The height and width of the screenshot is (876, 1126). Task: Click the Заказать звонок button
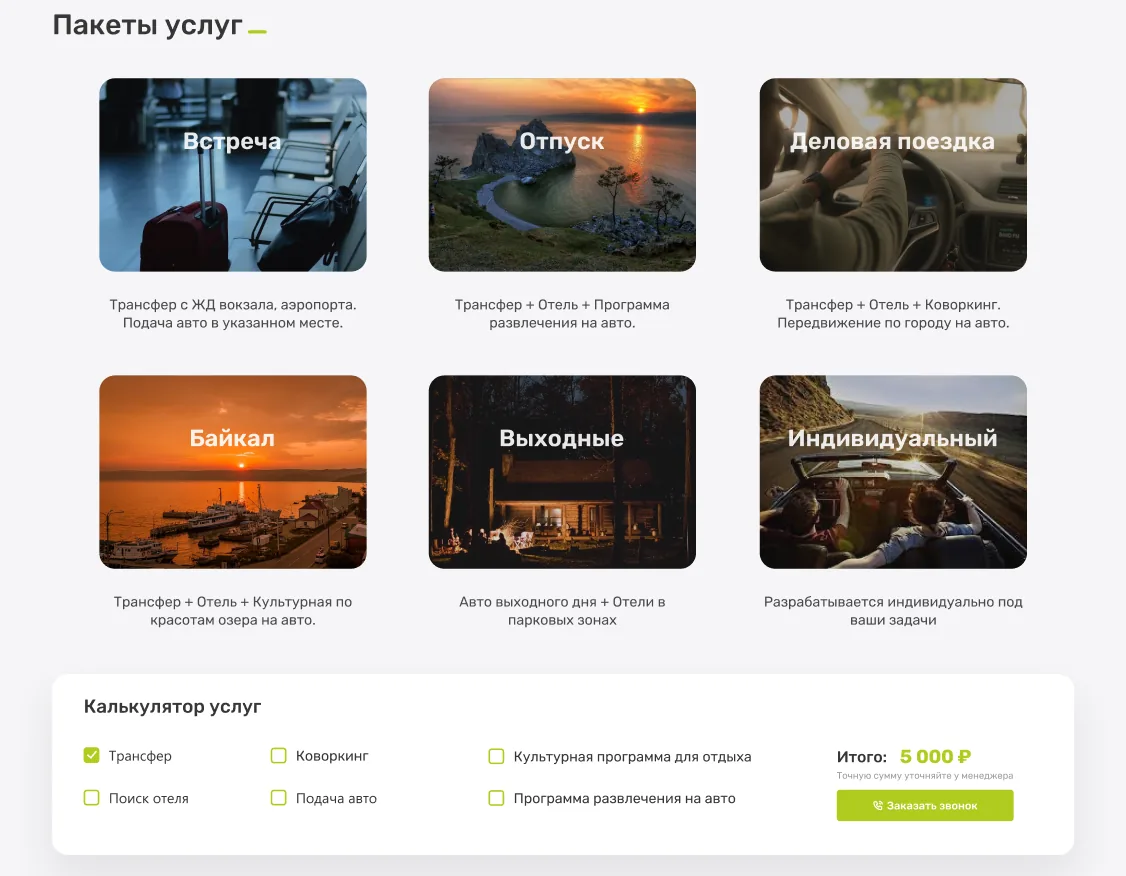(925, 806)
